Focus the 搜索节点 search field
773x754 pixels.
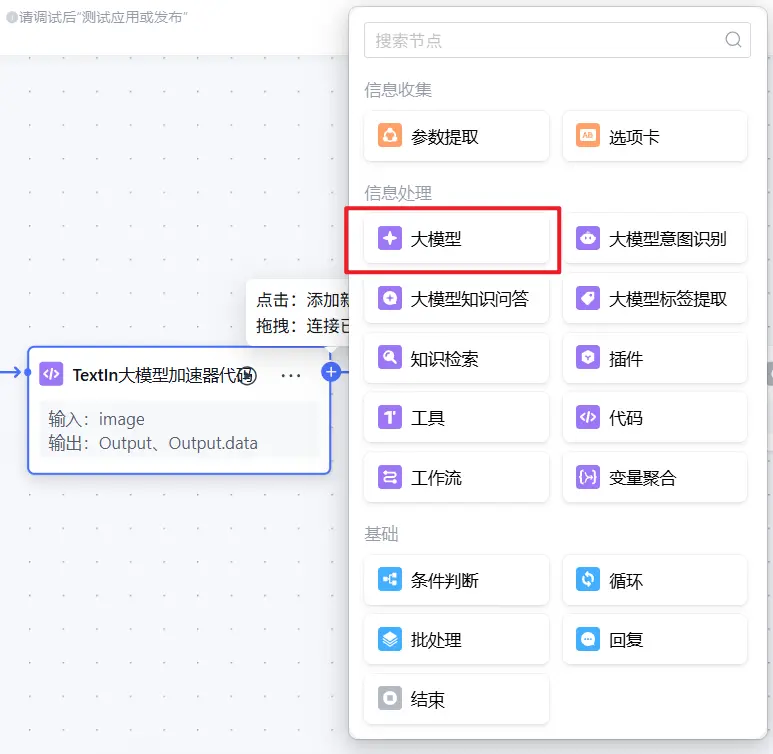[x=557, y=40]
